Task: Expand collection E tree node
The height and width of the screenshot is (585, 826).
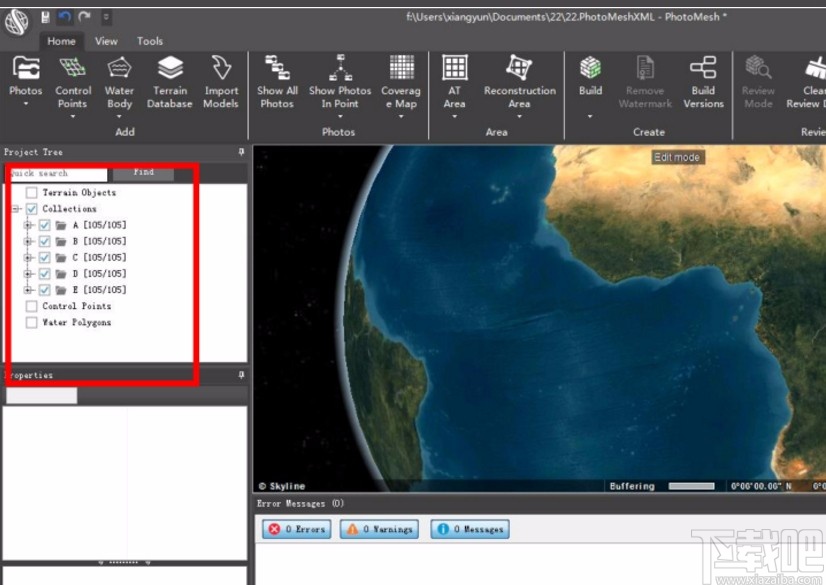Action: click(x=28, y=290)
